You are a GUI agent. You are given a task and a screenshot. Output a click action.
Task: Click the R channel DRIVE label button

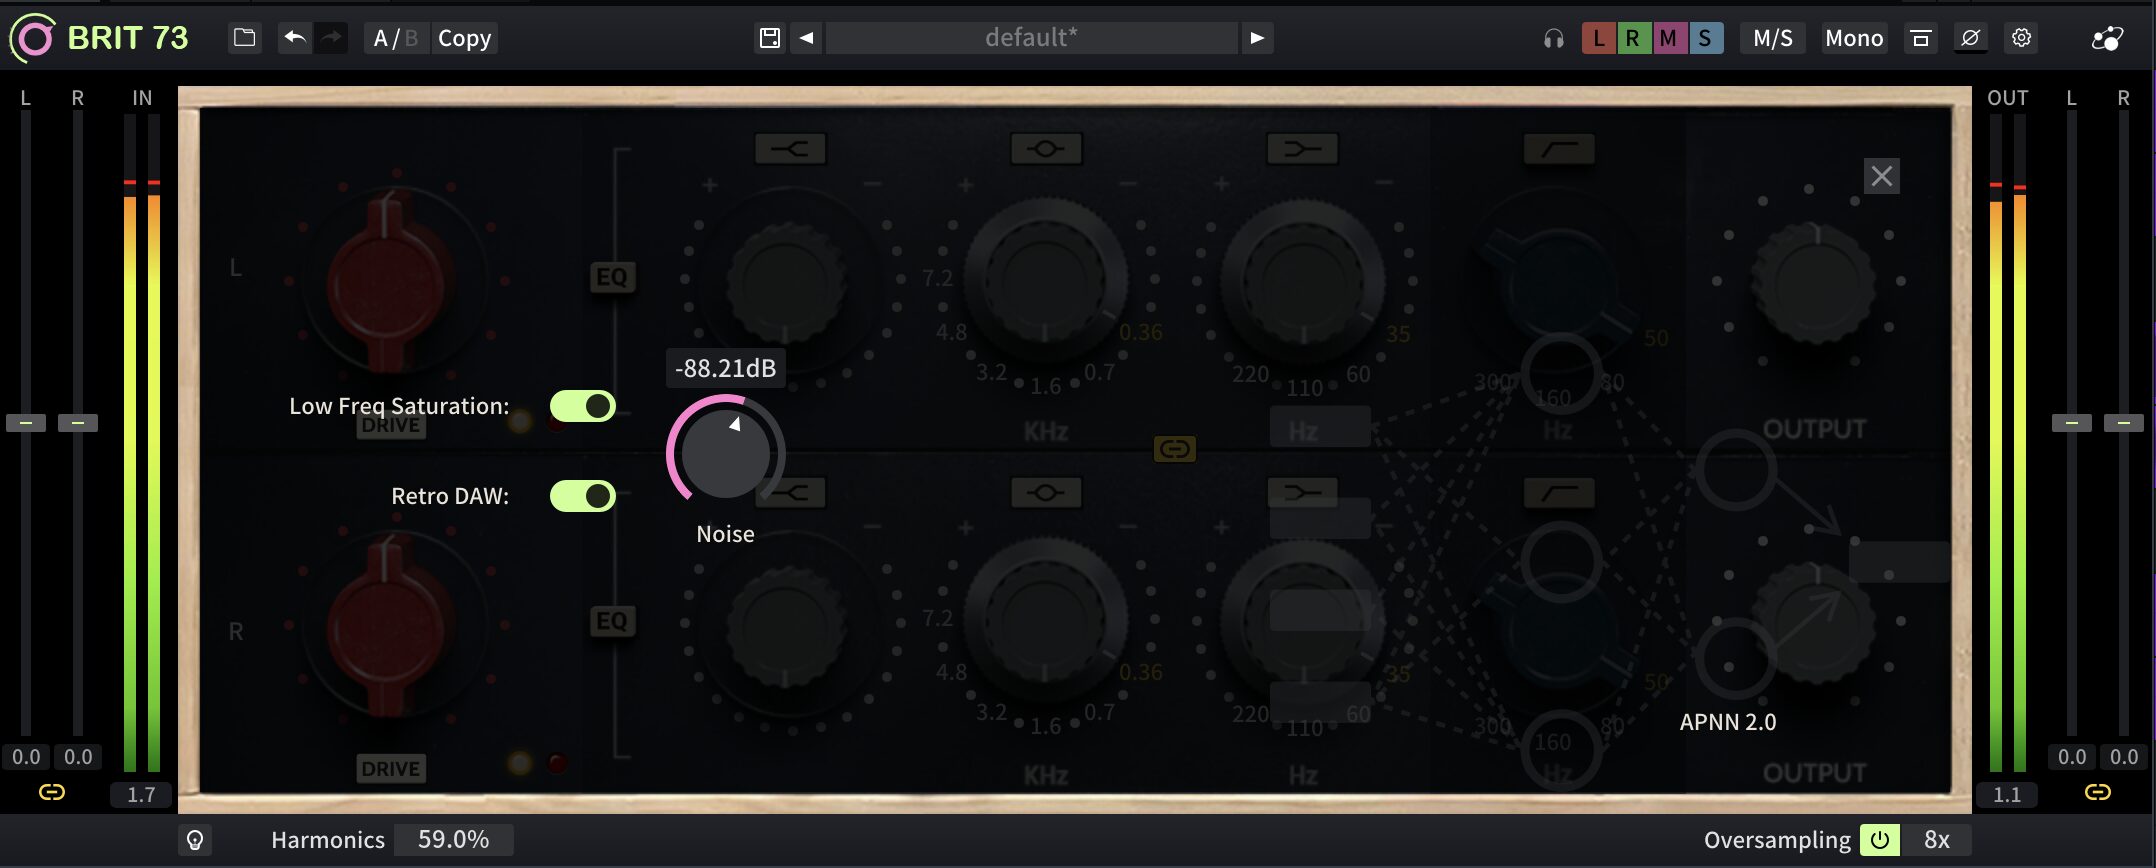click(x=391, y=769)
